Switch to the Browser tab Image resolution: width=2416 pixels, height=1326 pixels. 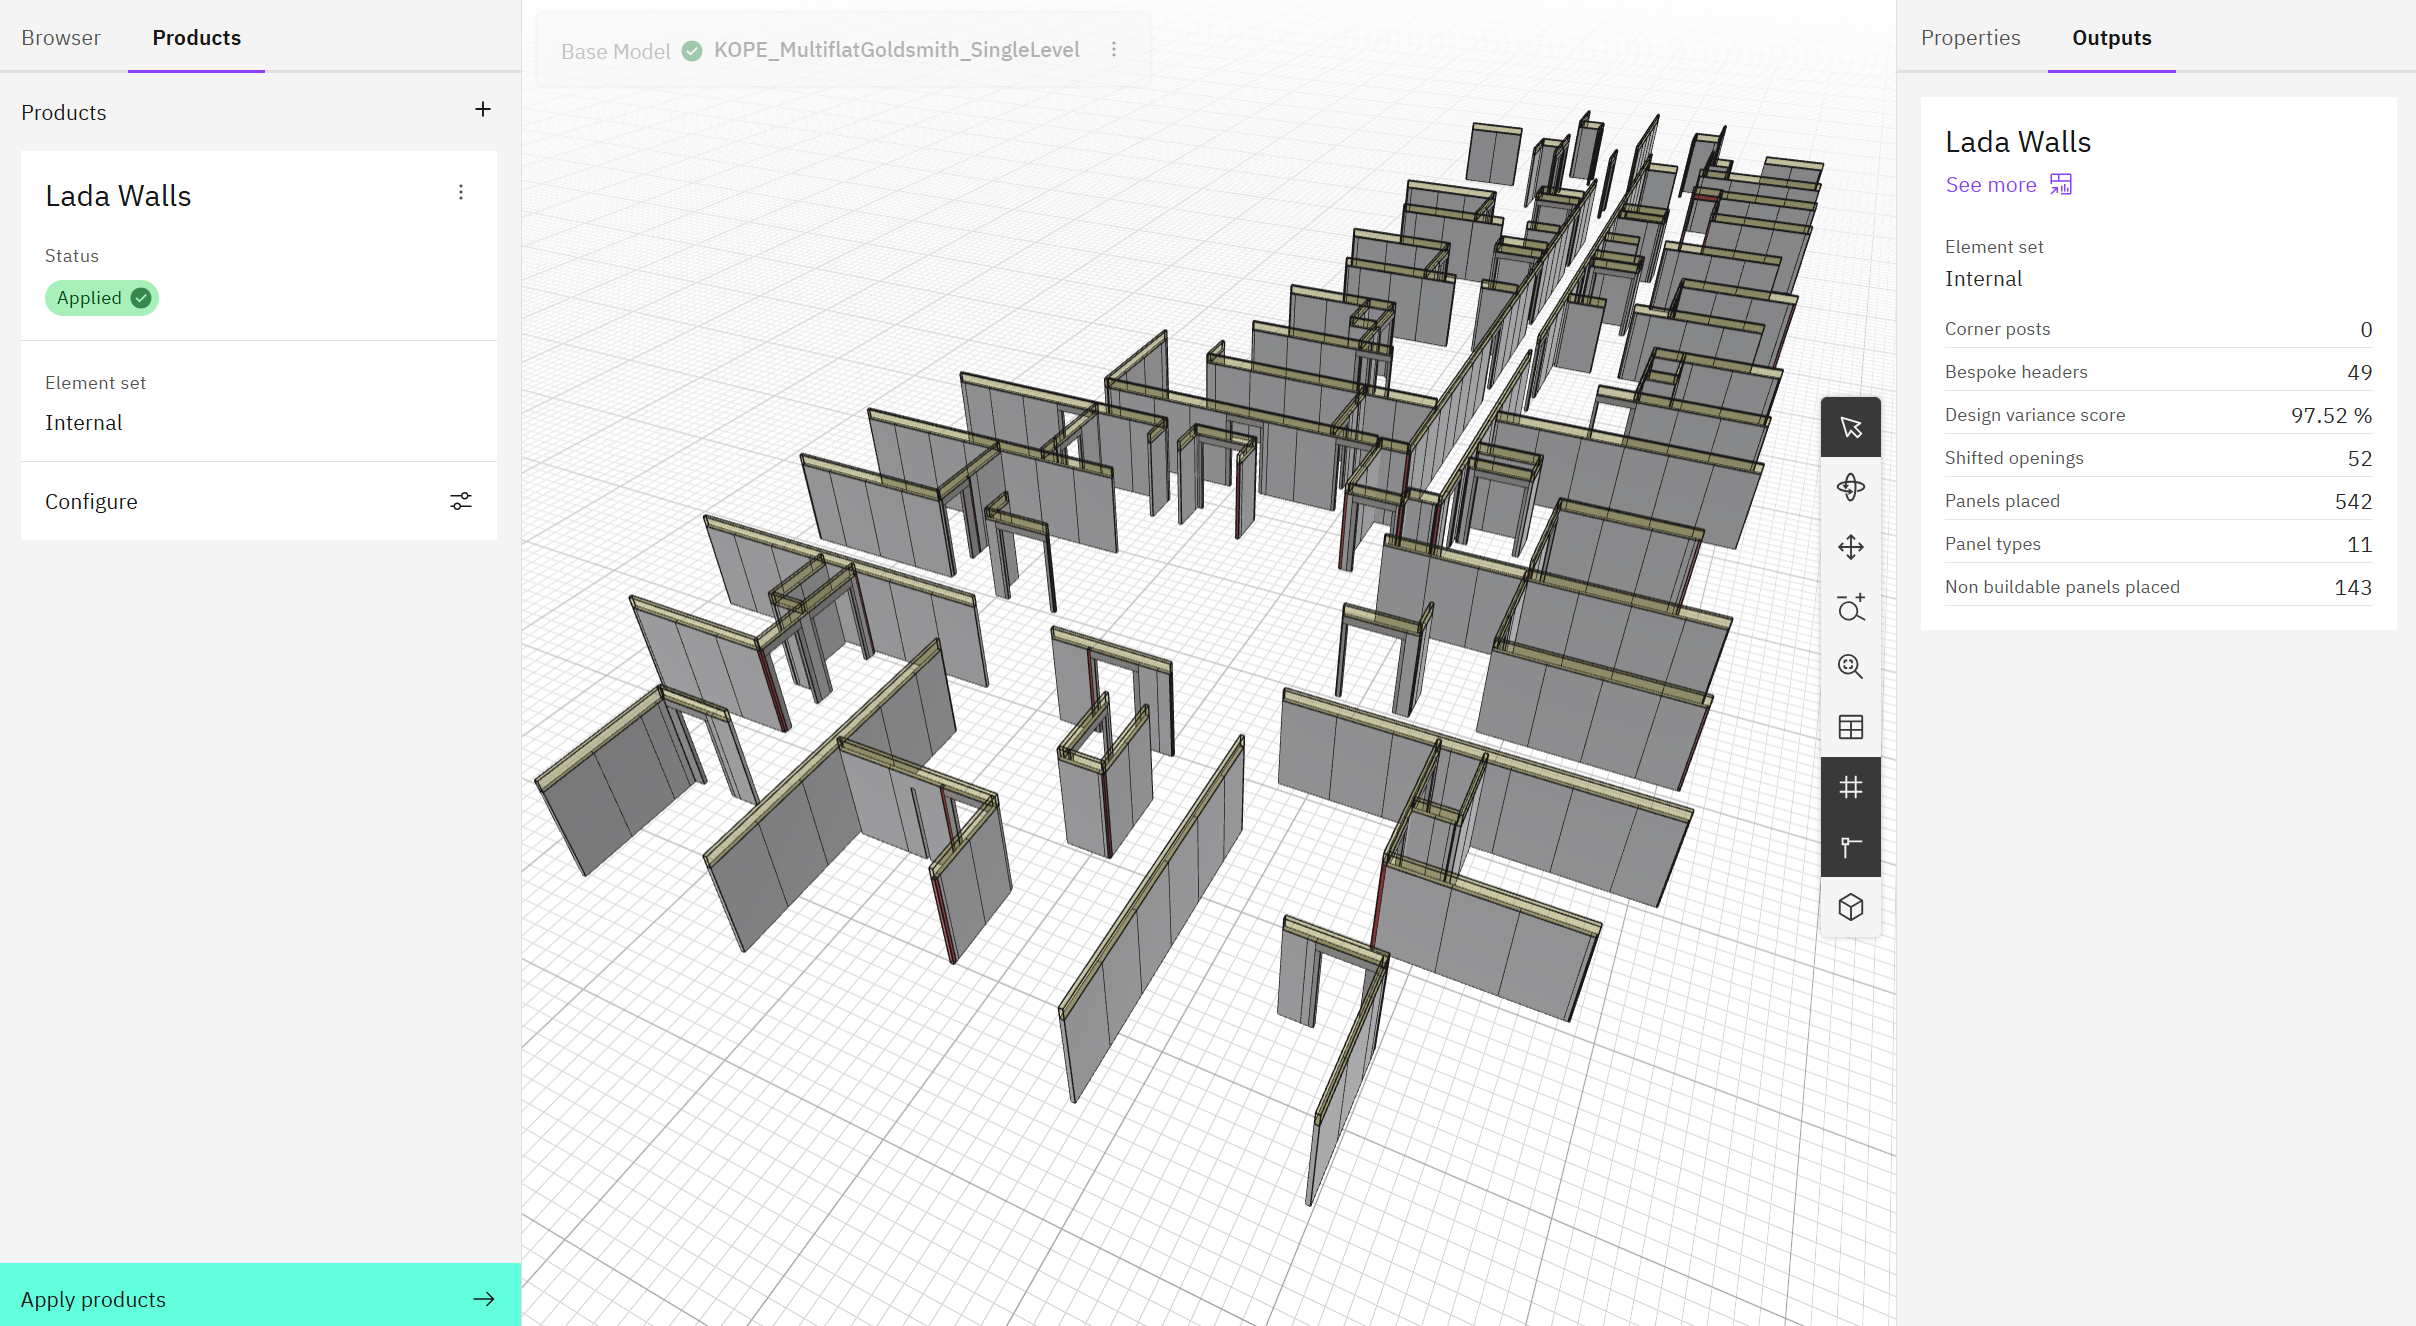pos(60,38)
